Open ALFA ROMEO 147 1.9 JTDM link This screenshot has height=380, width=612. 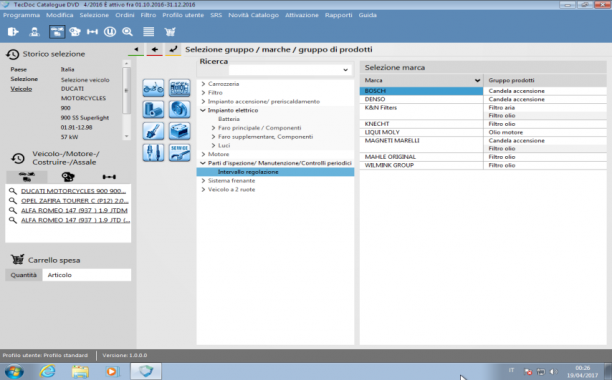[74, 211]
